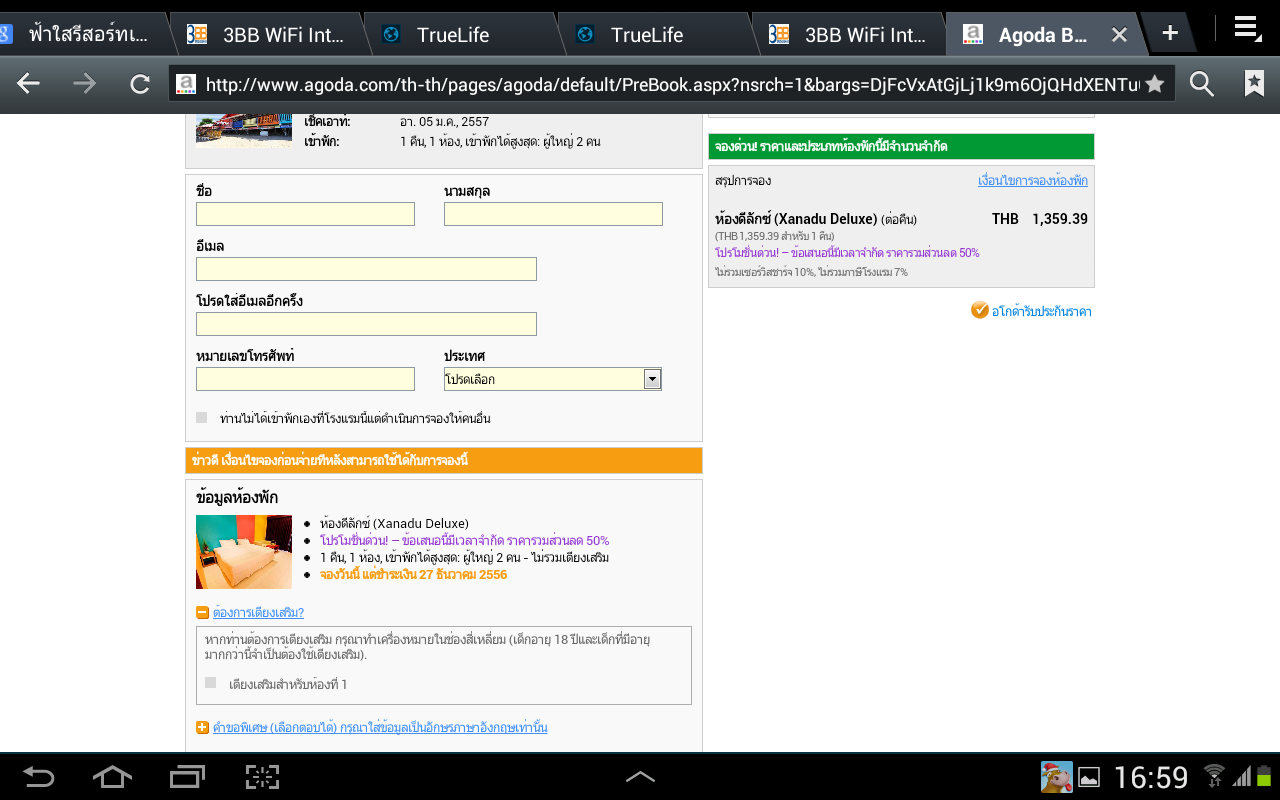1280x800 pixels.
Task: Focus the หมายเลขโทรศัพท์ phone field
Action: (305, 379)
